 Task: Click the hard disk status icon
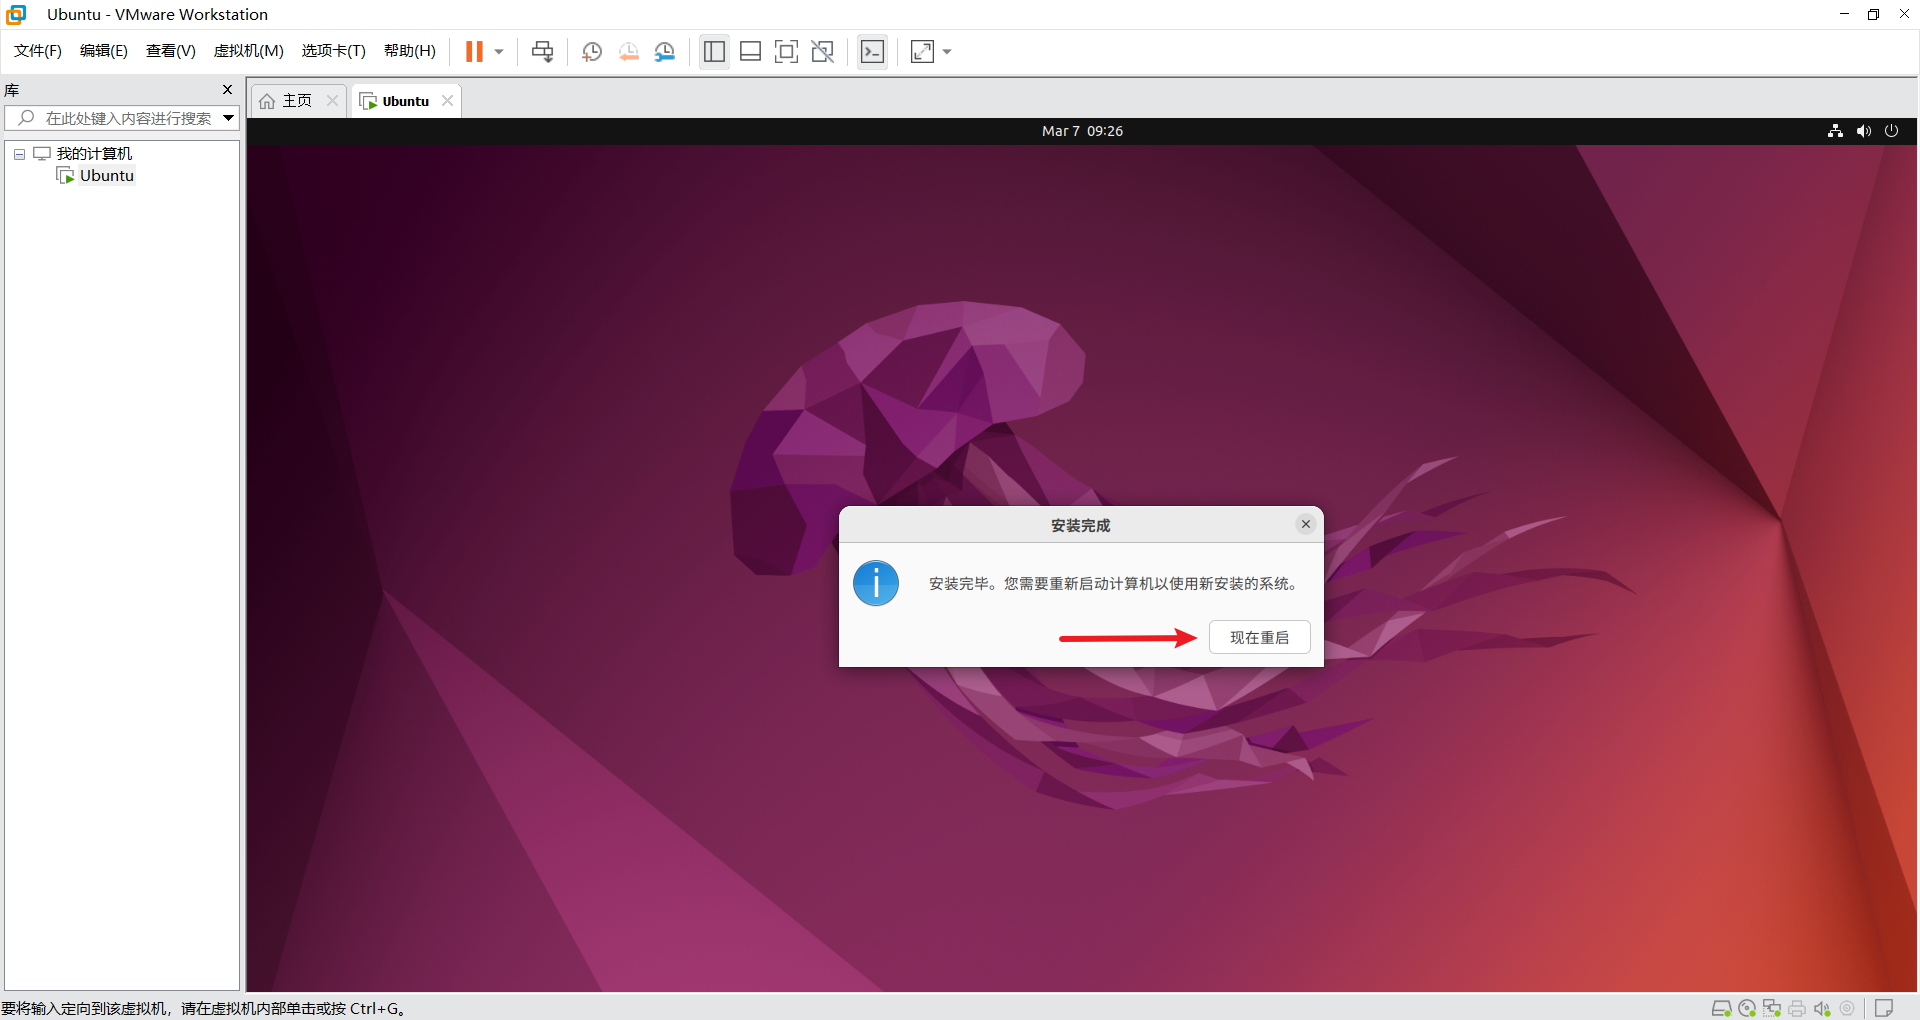1721,1008
